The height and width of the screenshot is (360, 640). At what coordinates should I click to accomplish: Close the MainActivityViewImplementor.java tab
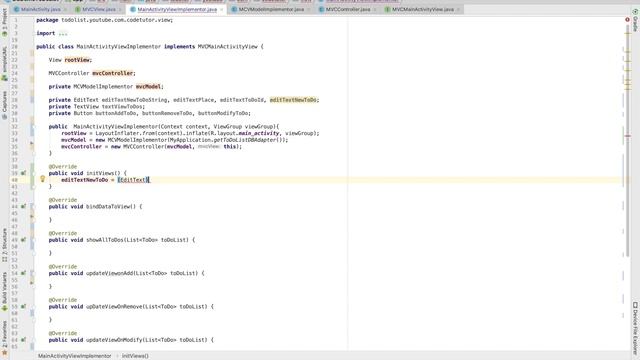click(222, 9)
